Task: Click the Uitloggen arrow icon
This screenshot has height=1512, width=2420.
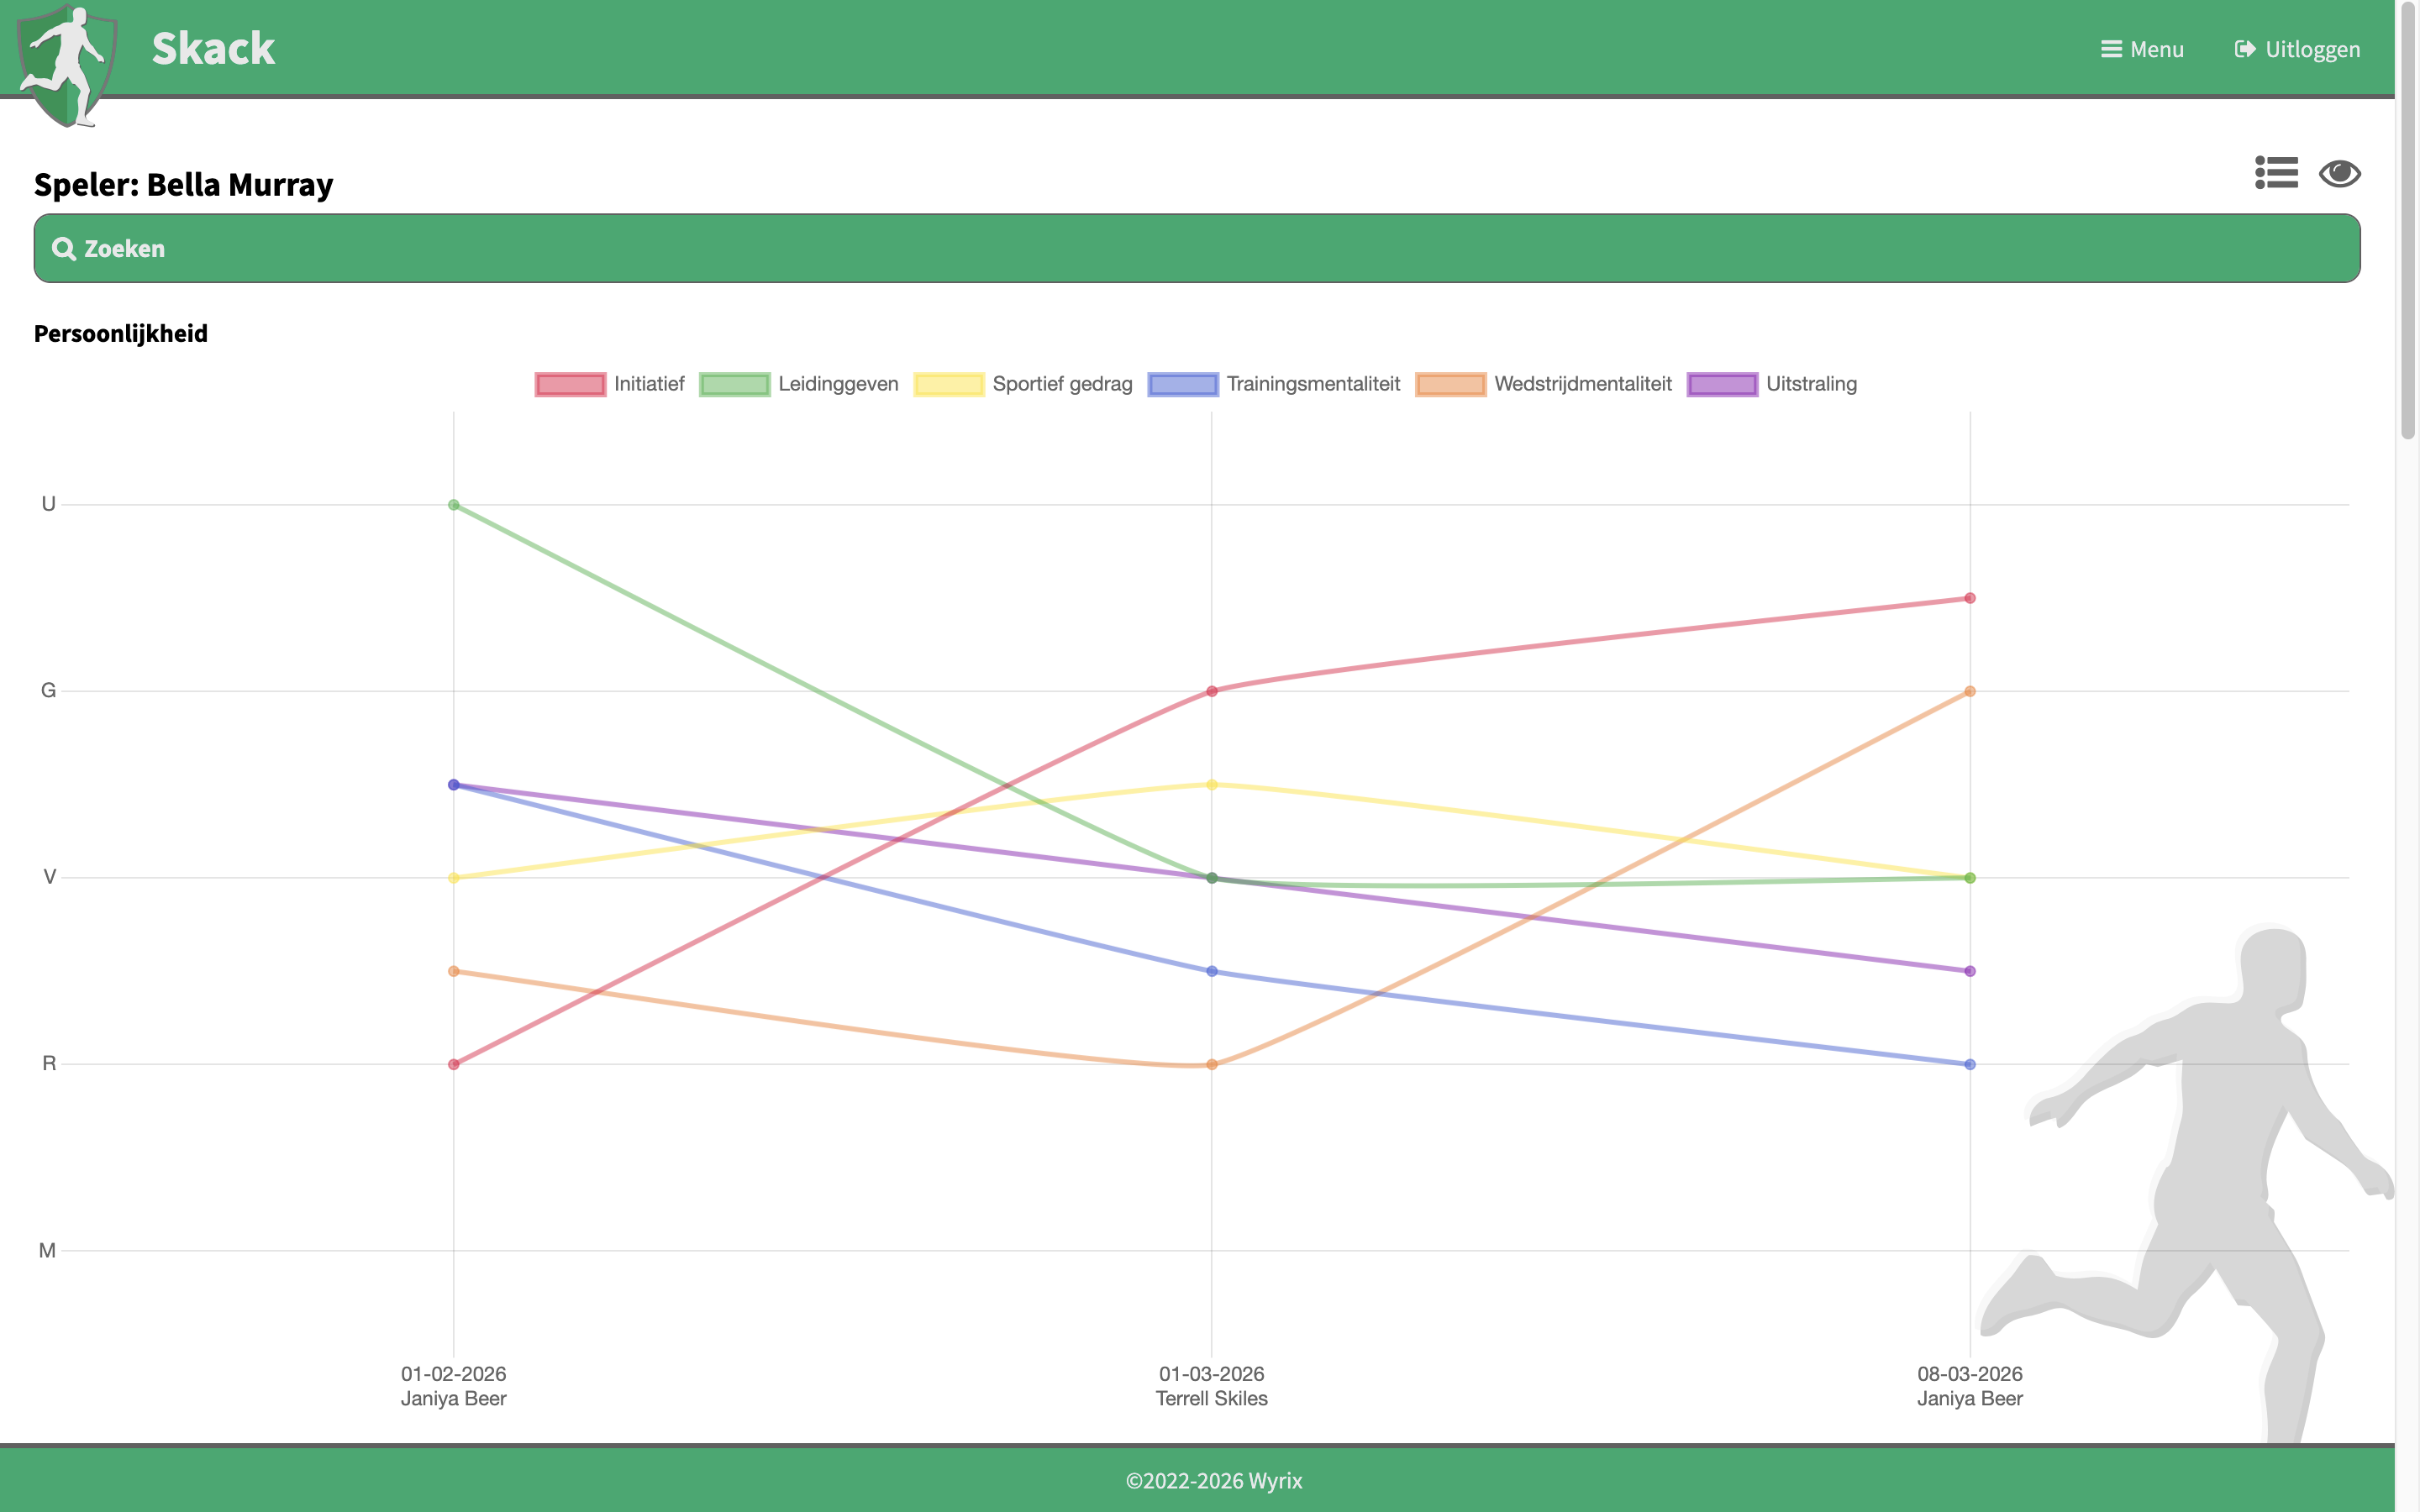Action: (x=2244, y=49)
